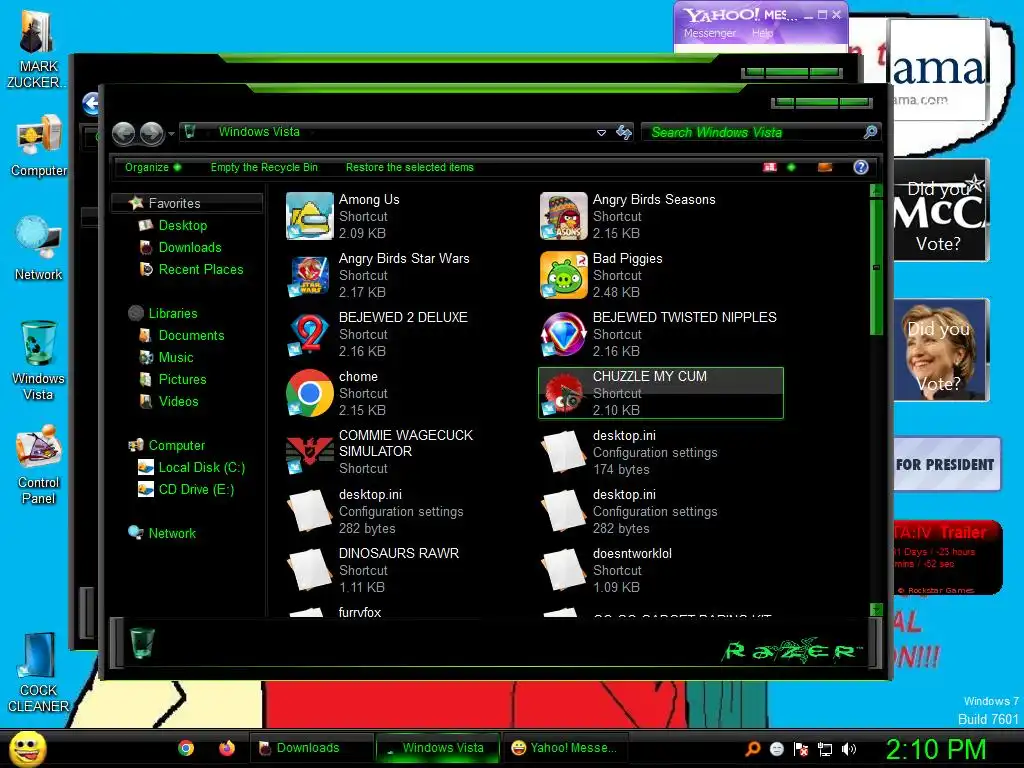Open Messenger menu in Yahoo window
This screenshot has height=768, width=1024.
[709, 33]
